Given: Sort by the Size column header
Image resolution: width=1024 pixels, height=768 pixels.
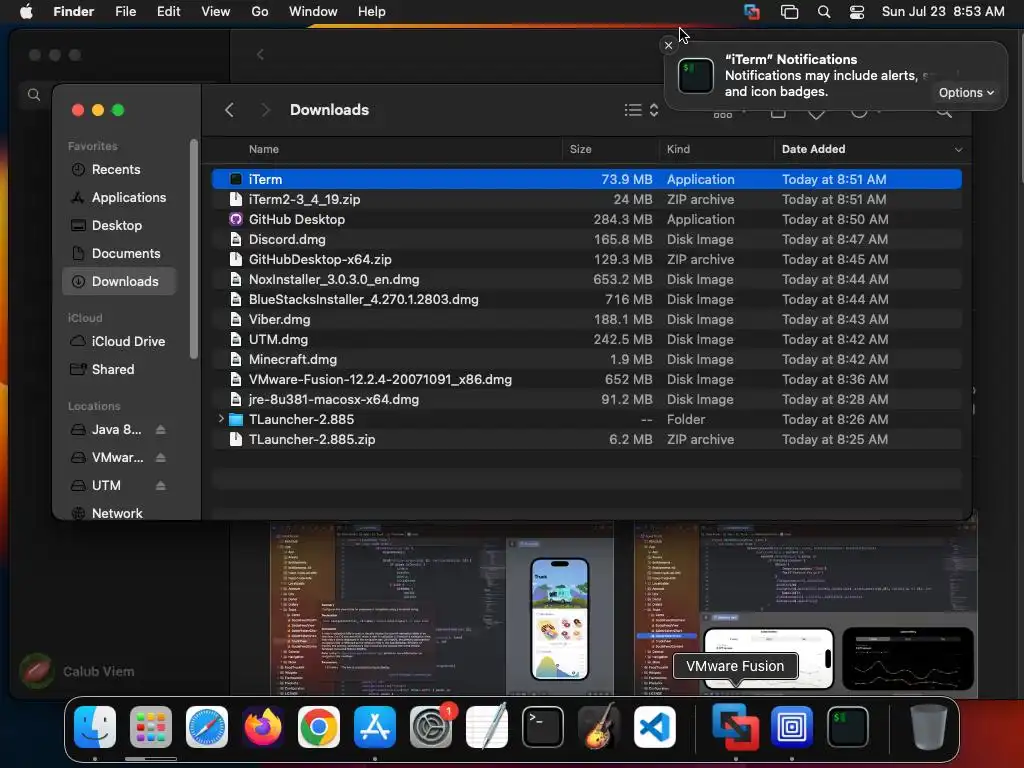Looking at the screenshot, I should coord(580,150).
